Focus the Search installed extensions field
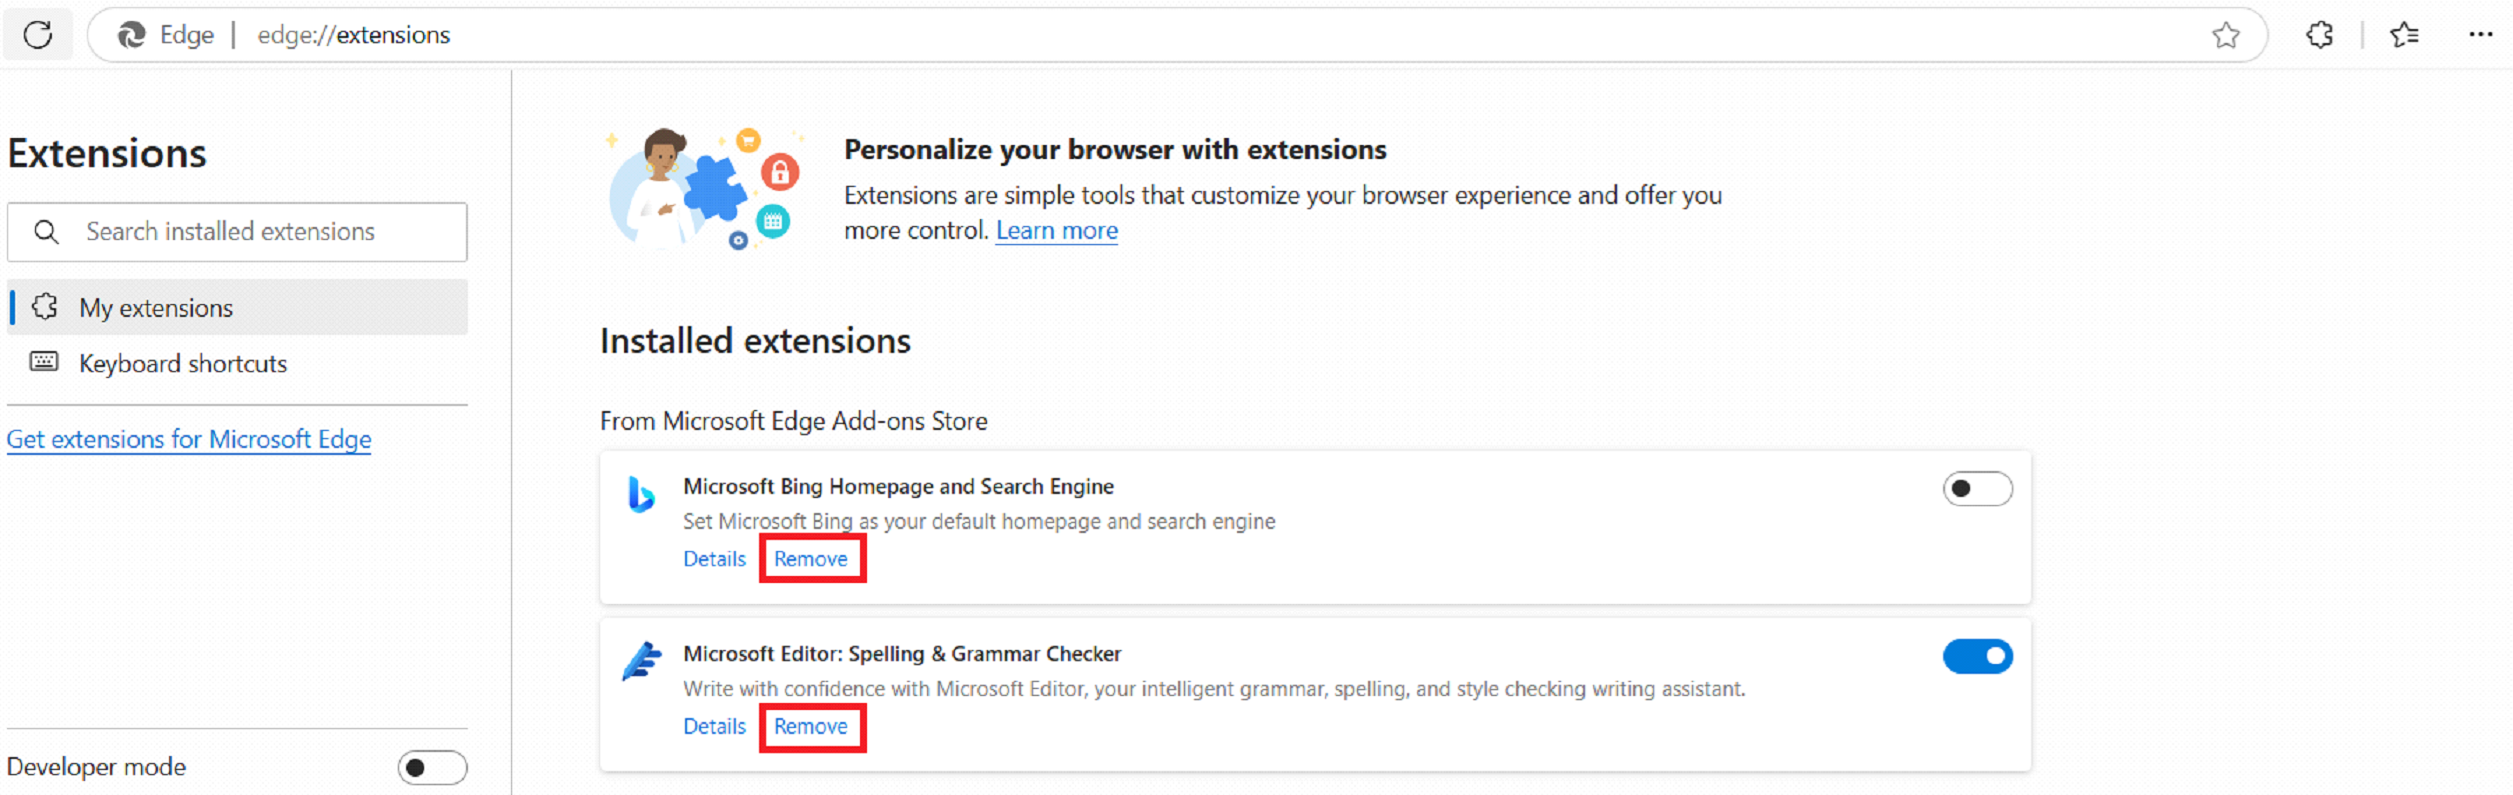 point(237,232)
